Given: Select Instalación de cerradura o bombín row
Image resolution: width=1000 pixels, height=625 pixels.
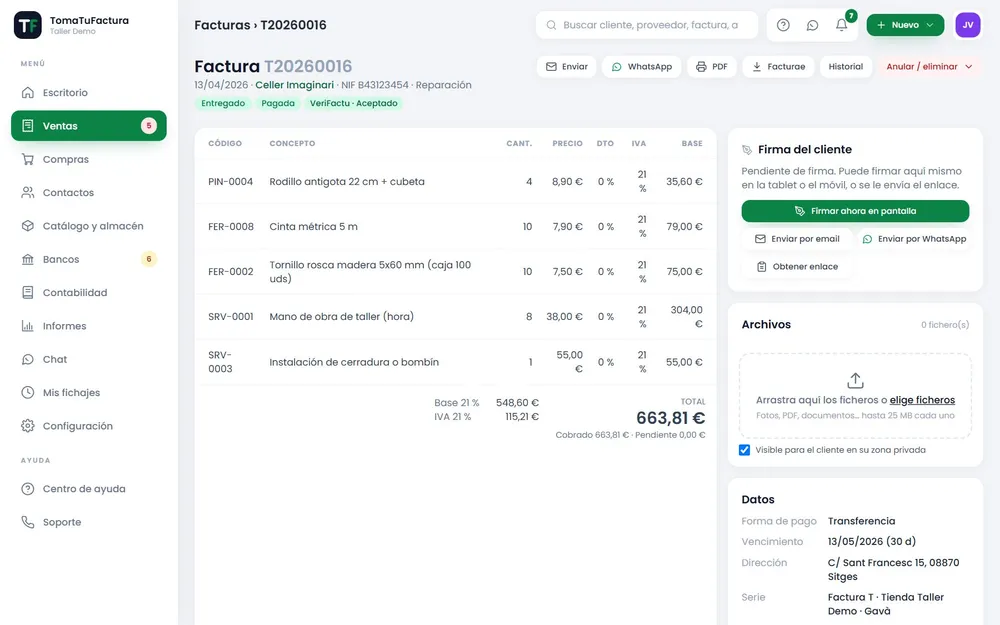Looking at the screenshot, I should [455, 362].
